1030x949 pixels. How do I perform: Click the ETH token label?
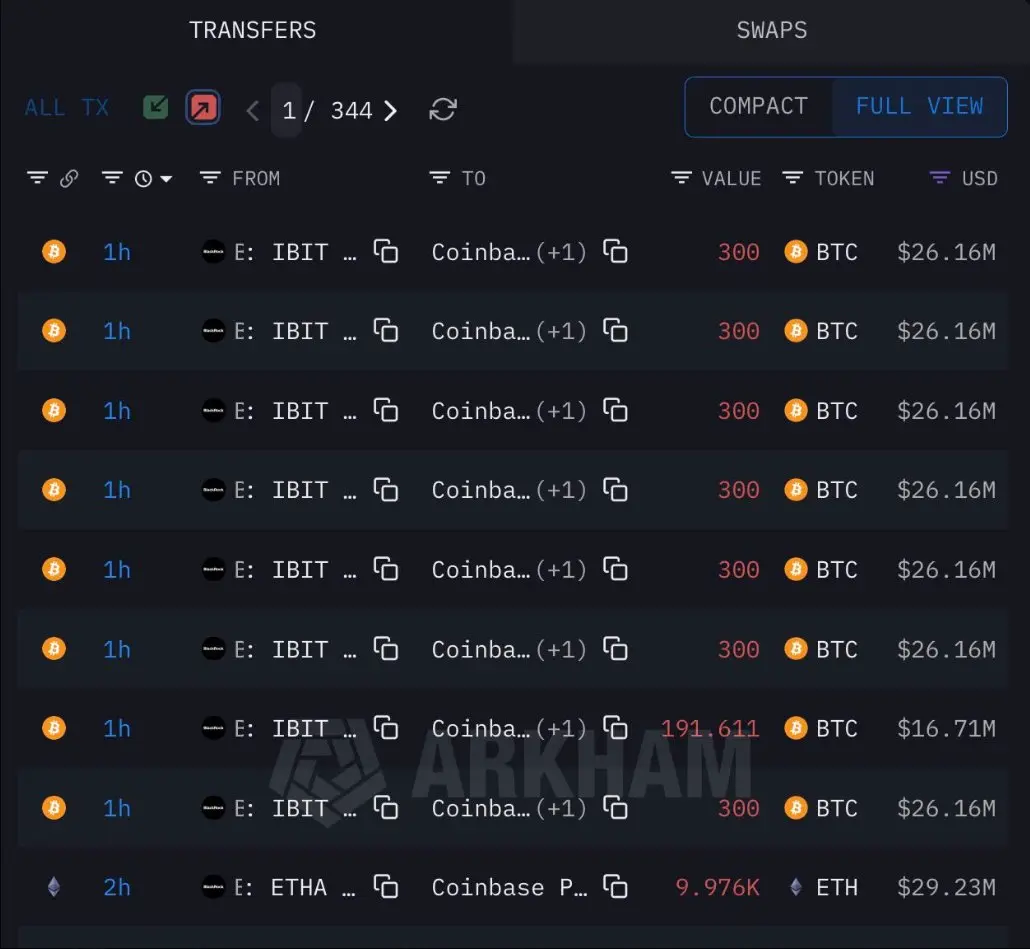tap(837, 888)
